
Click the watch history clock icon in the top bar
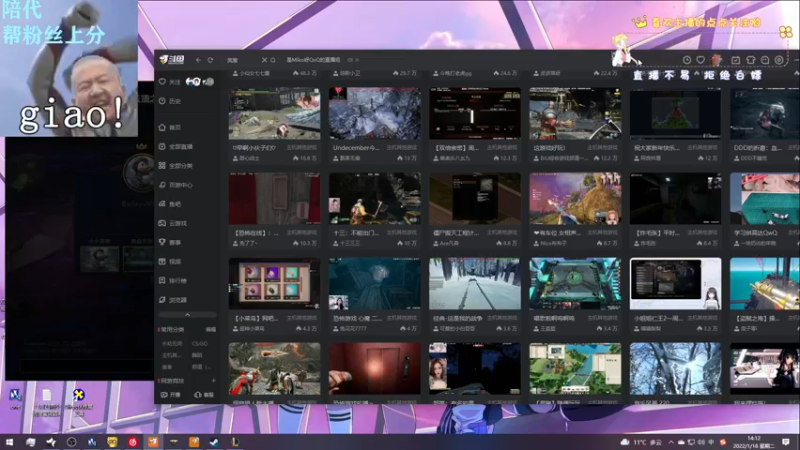(687, 60)
